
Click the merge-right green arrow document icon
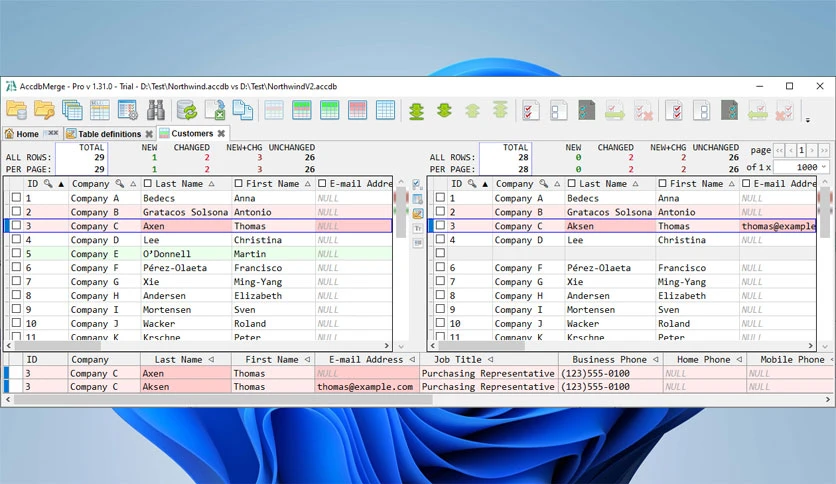pyautogui.click(x=614, y=110)
